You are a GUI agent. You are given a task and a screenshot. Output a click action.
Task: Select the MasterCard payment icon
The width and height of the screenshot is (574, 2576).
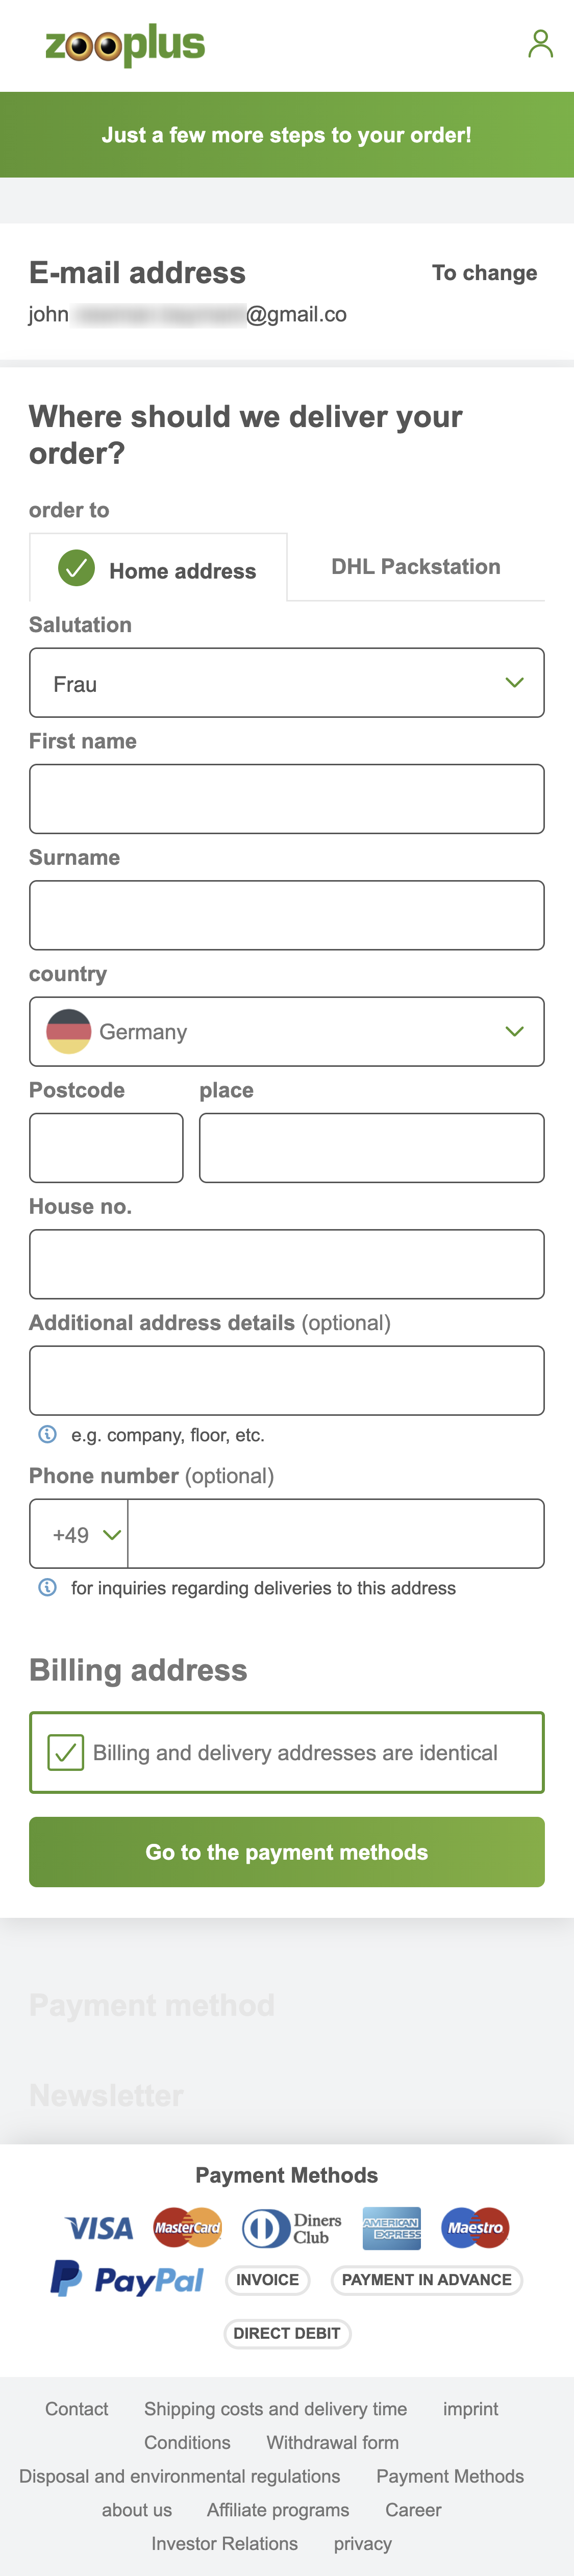tap(186, 2228)
